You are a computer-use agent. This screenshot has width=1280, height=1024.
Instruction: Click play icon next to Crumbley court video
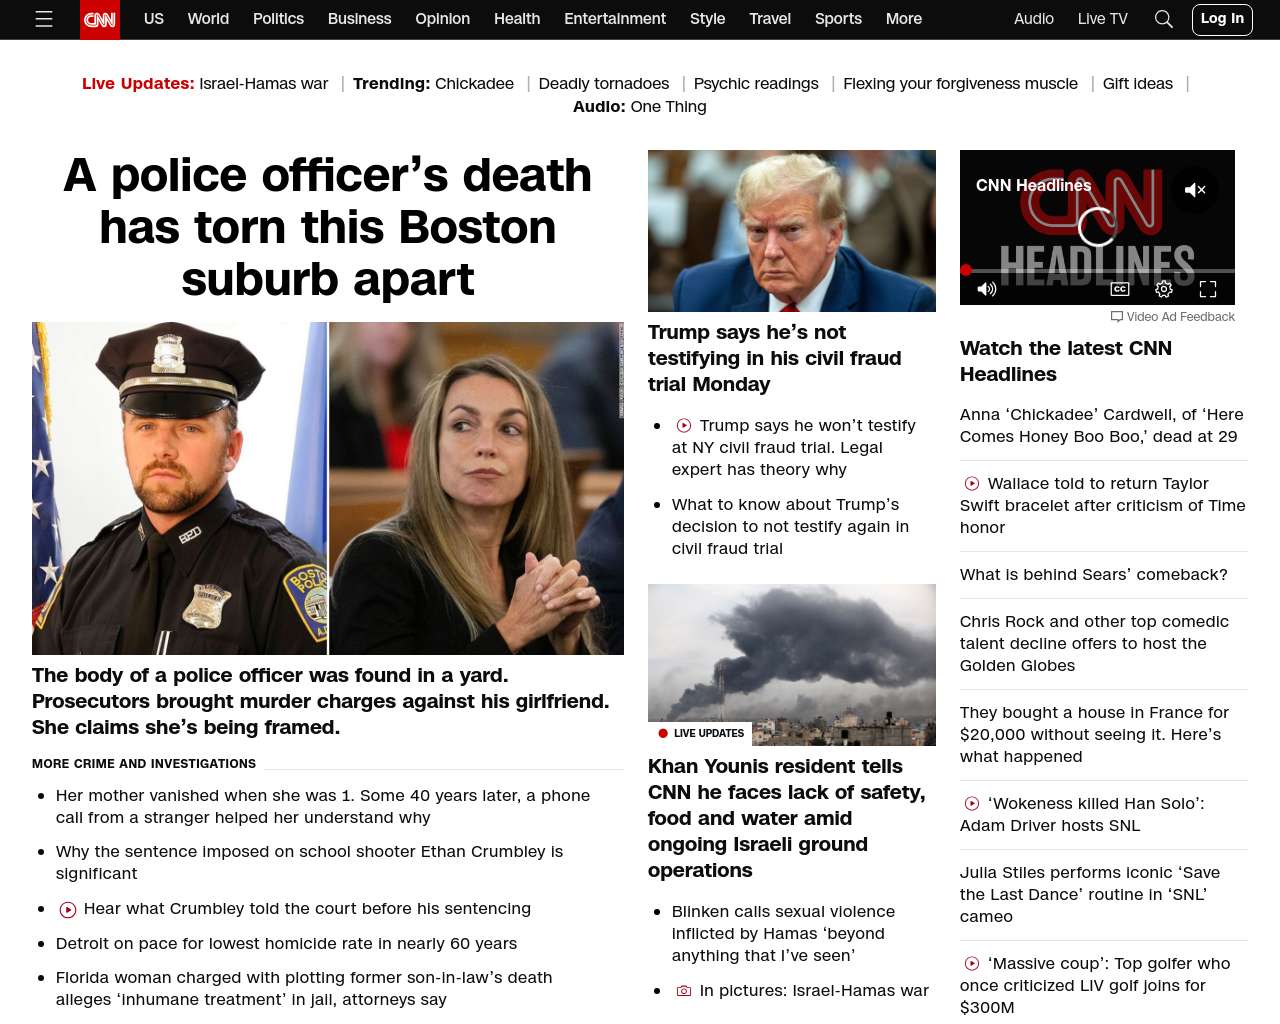tap(68, 910)
